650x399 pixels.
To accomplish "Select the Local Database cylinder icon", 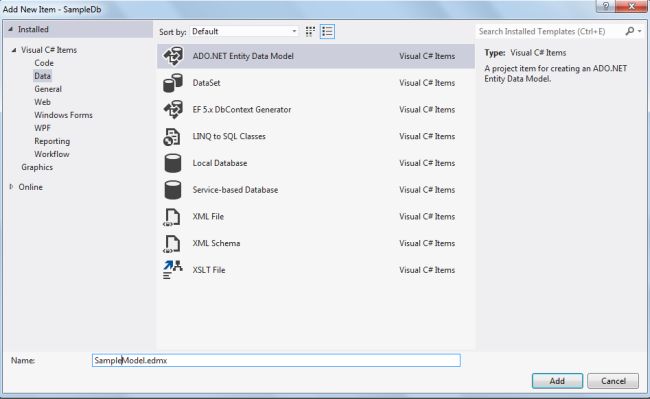I will pos(172,163).
